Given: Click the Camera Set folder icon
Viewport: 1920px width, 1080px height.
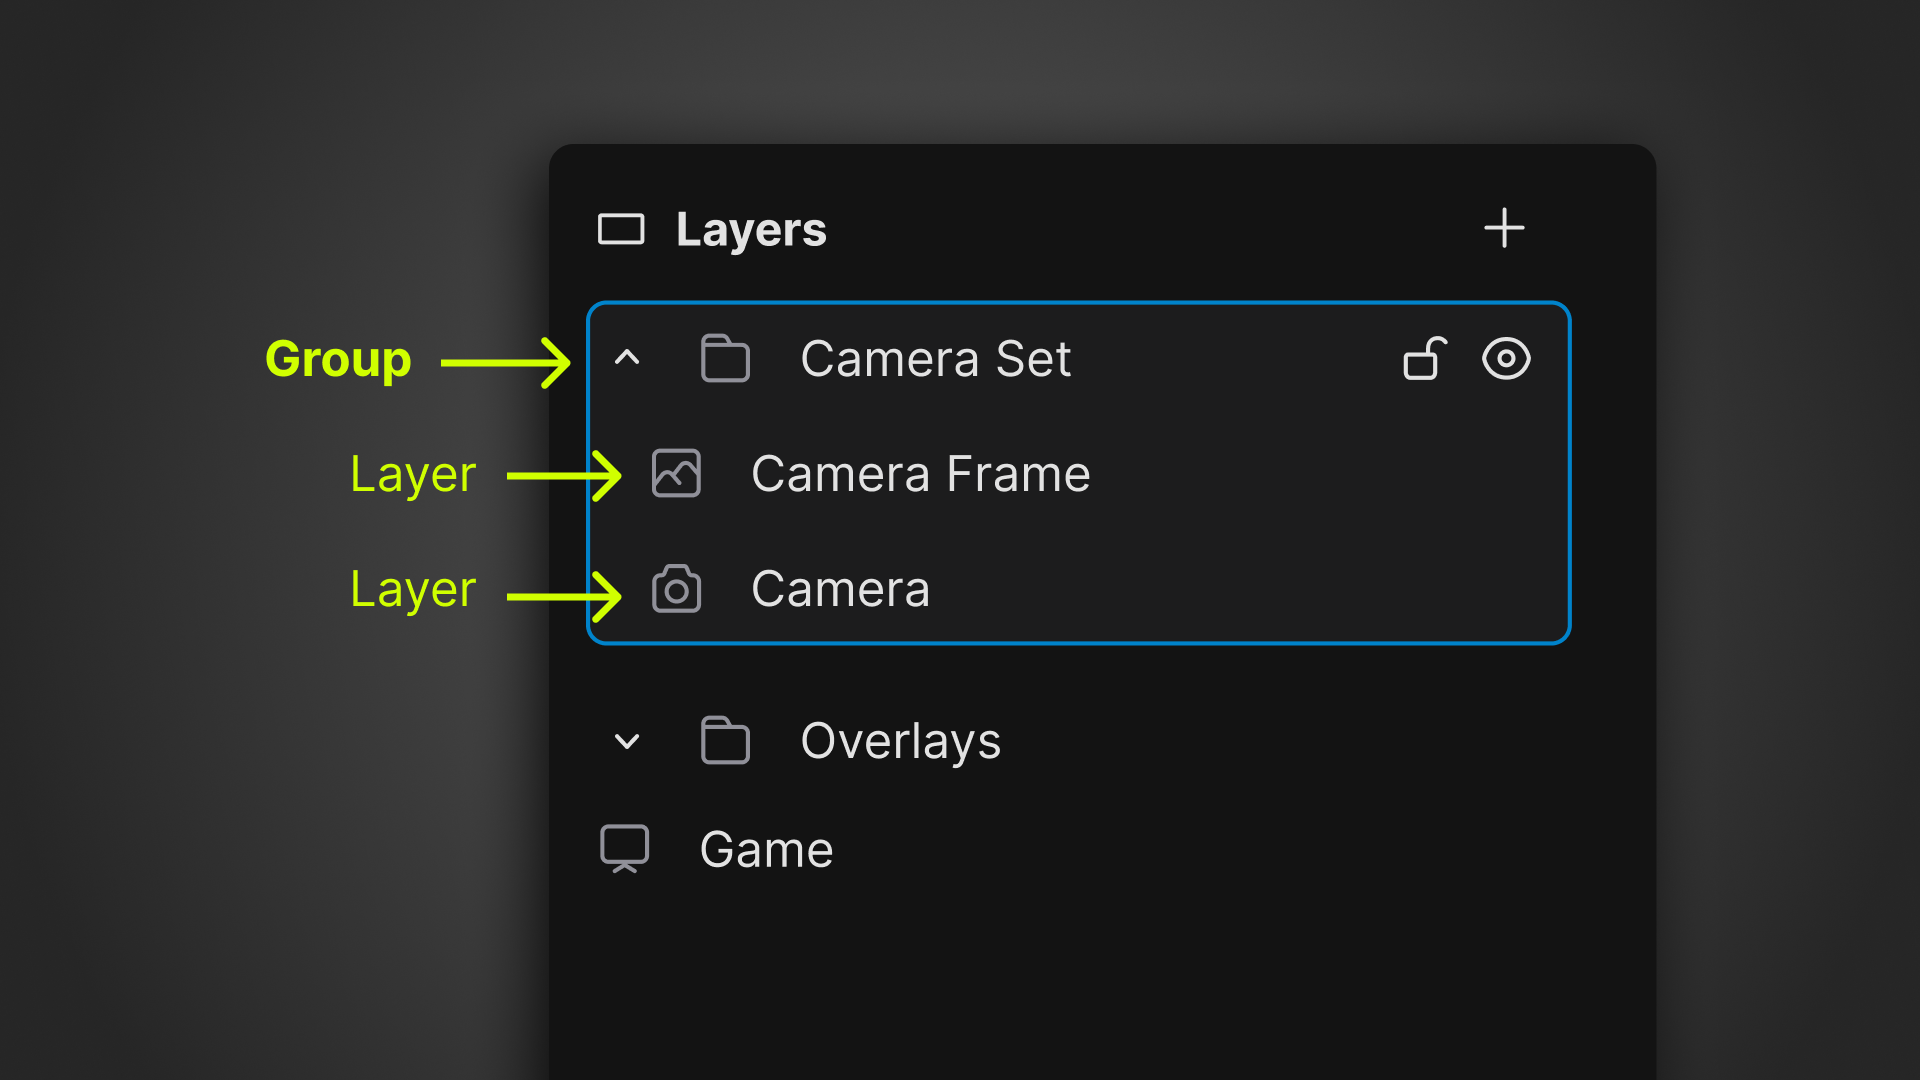Looking at the screenshot, I should coord(725,359).
